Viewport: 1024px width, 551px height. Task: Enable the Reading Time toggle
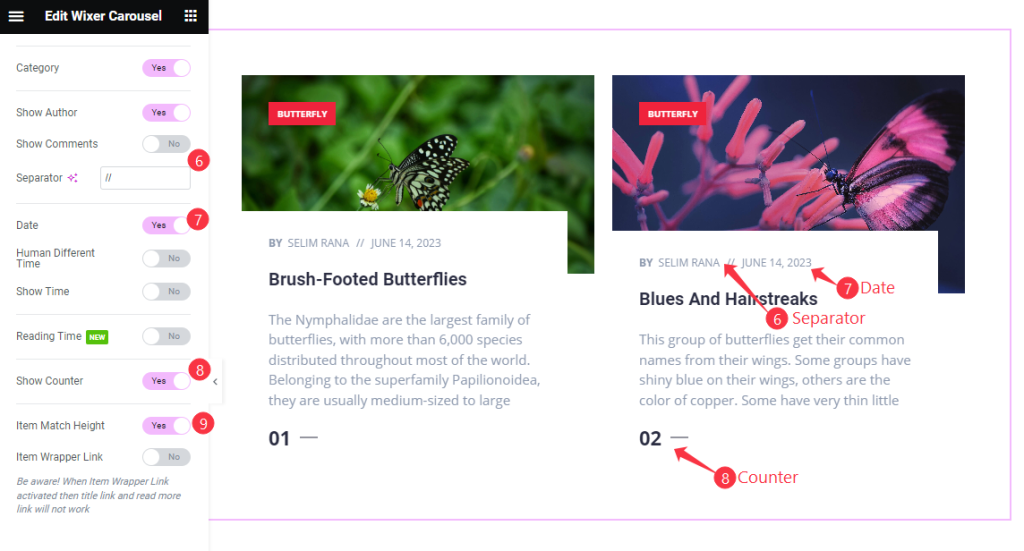pos(167,336)
